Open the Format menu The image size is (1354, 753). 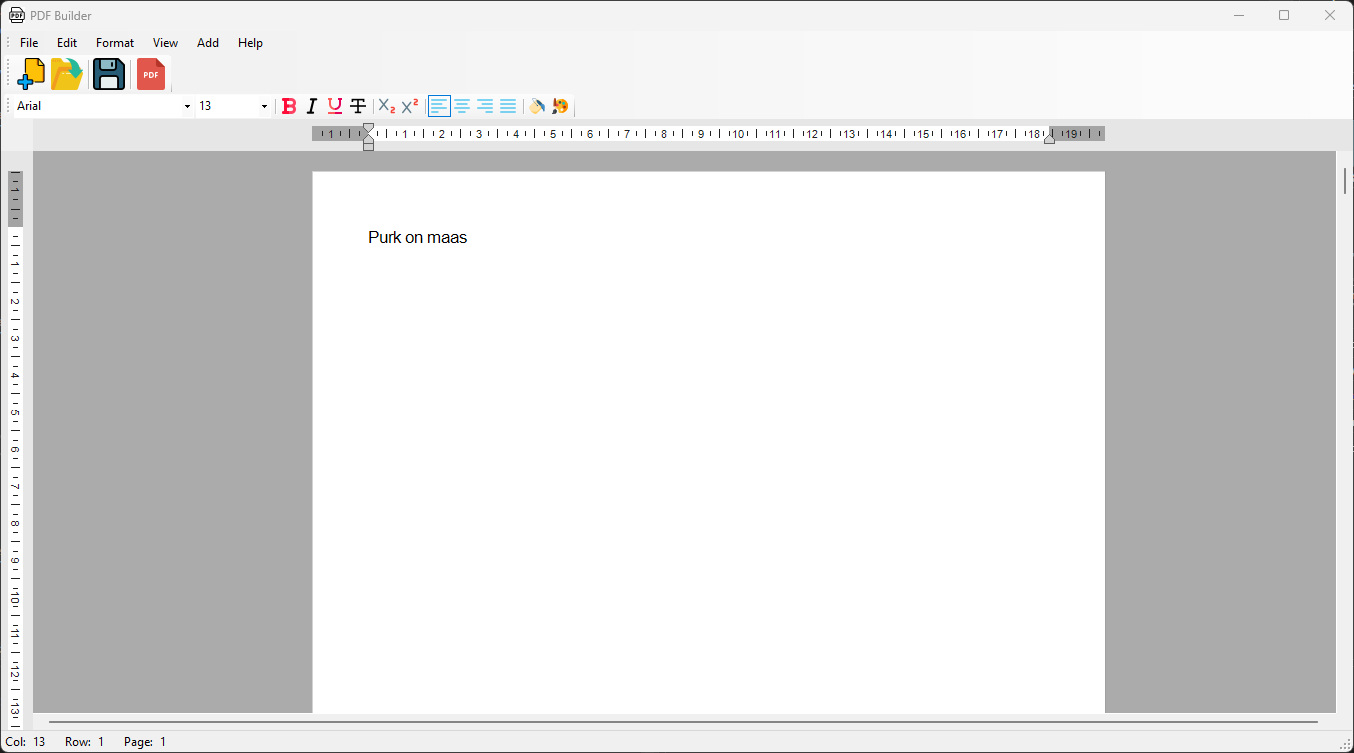(115, 43)
